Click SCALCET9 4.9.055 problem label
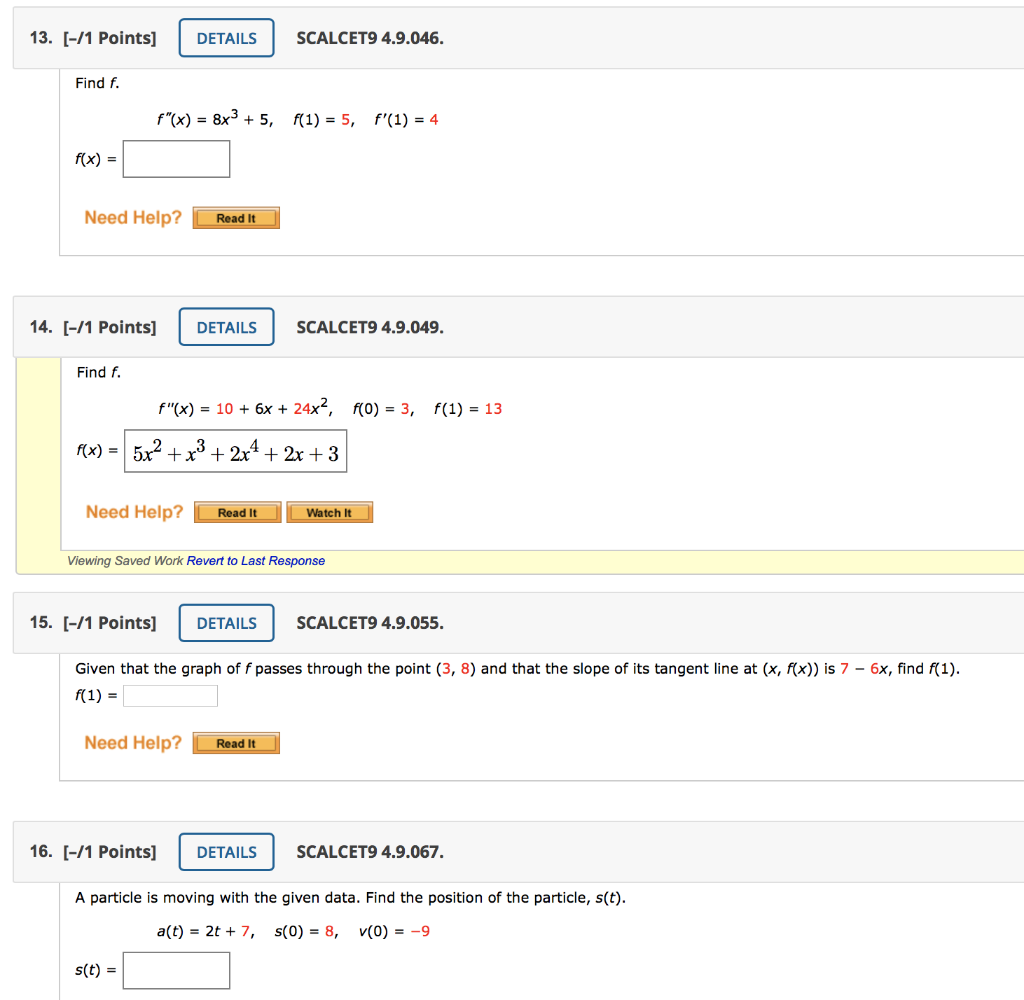1024x1000 pixels. pos(369,622)
